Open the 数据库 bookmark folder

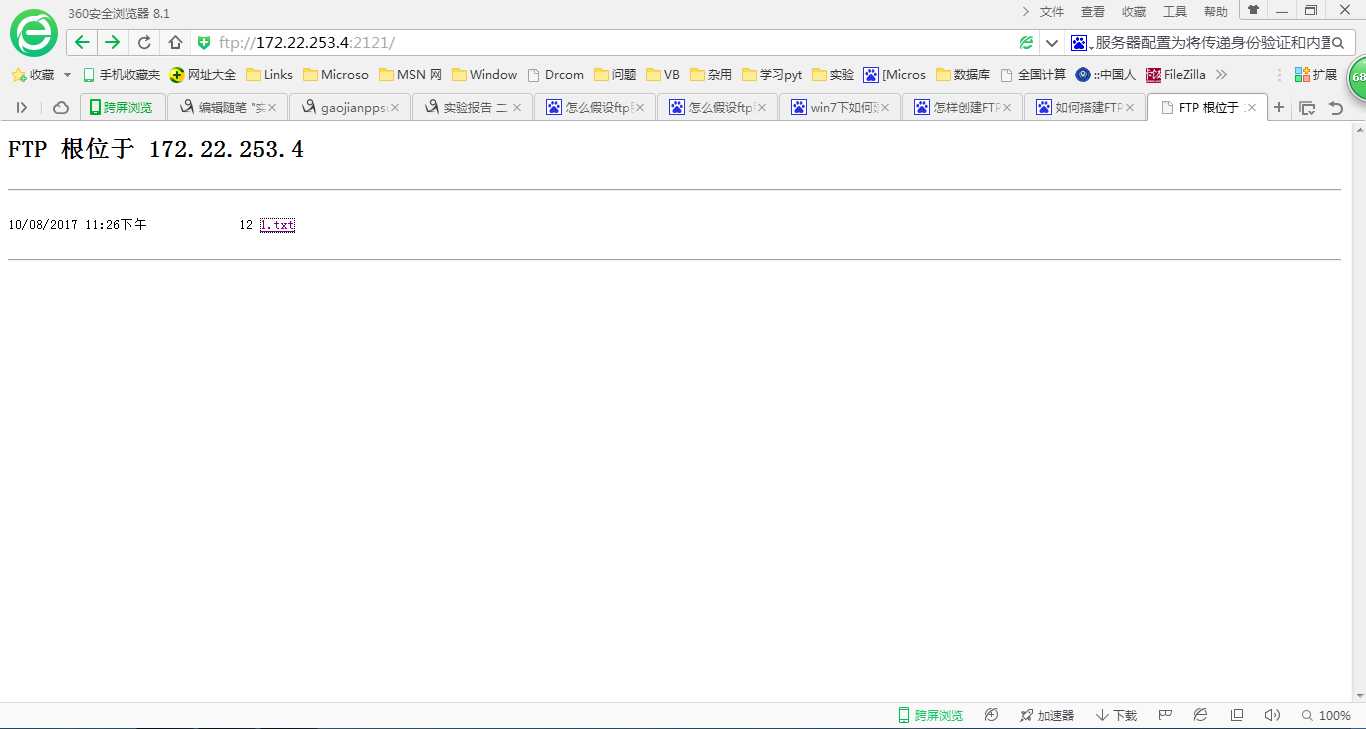tap(963, 75)
